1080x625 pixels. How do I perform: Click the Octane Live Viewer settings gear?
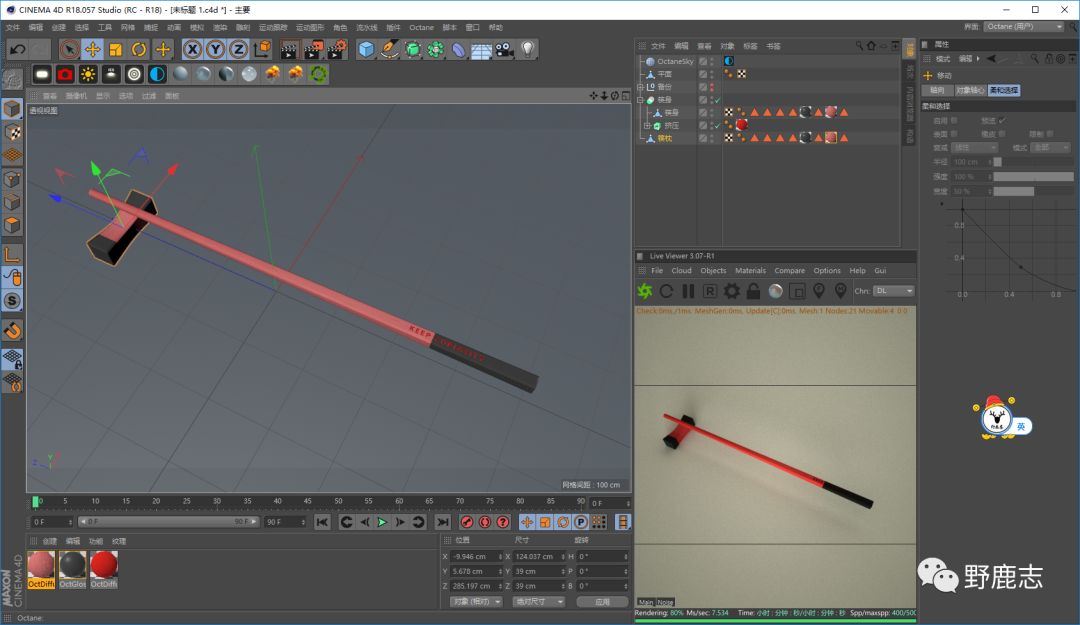[732, 291]
